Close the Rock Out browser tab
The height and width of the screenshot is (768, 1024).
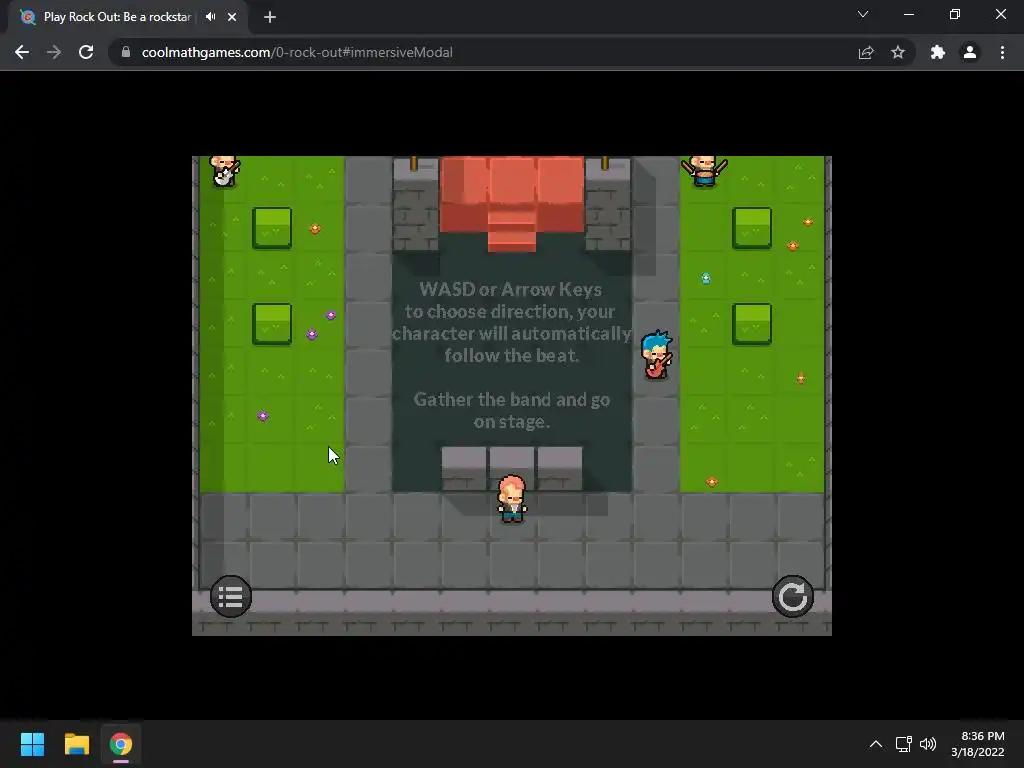click(232, 17)
